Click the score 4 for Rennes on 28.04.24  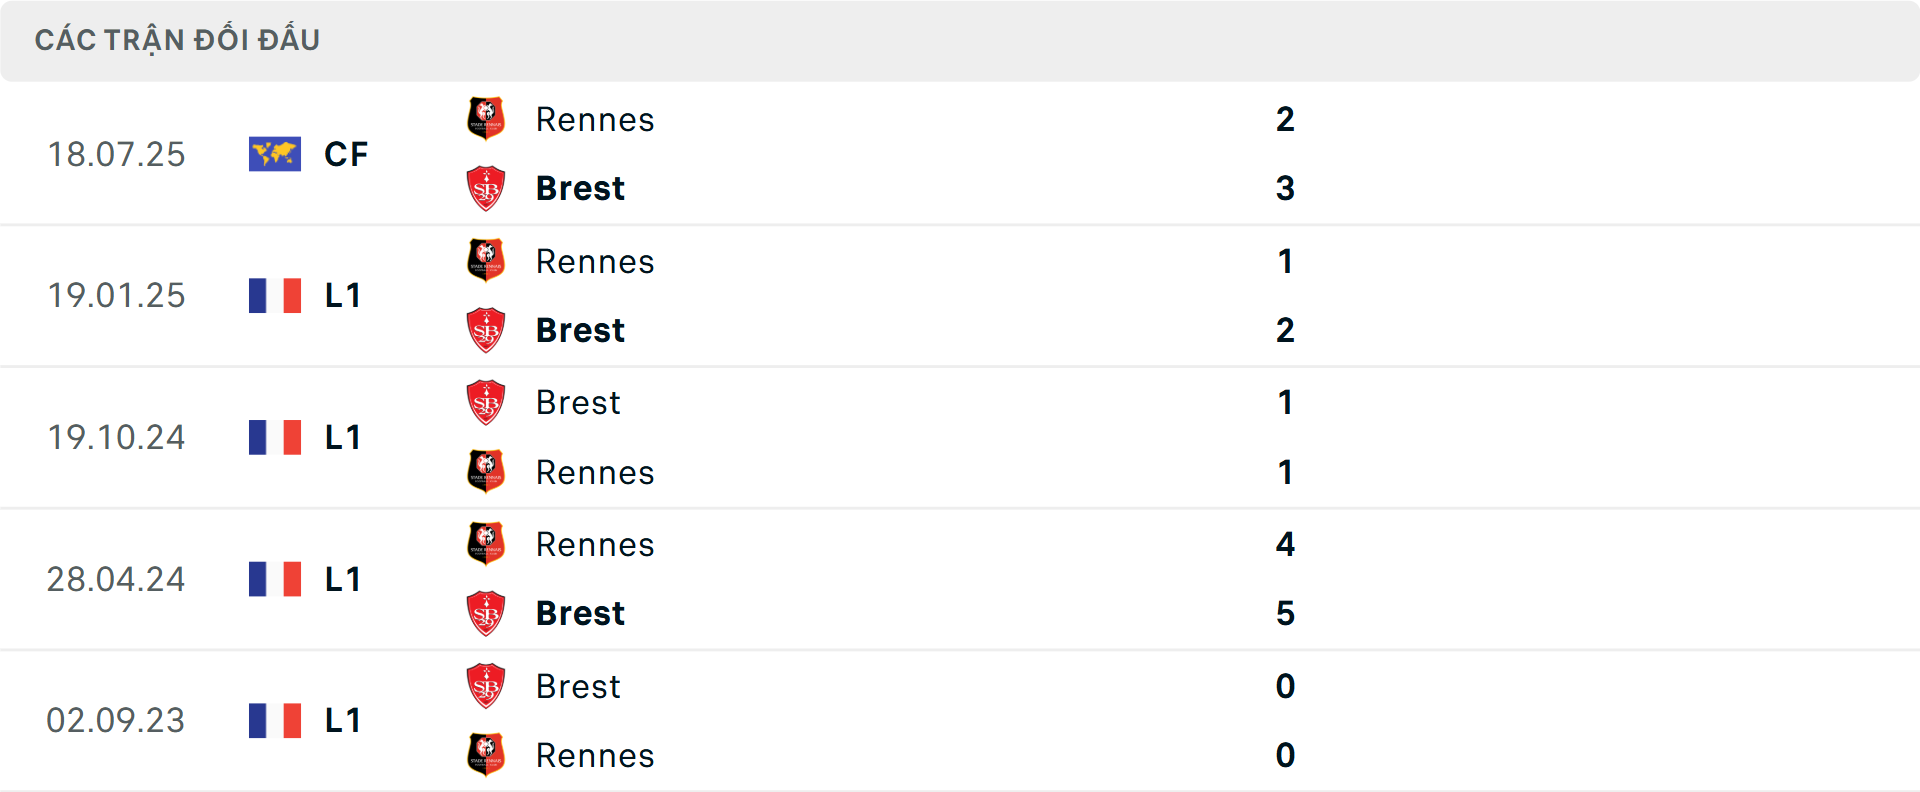(1287, 545)
